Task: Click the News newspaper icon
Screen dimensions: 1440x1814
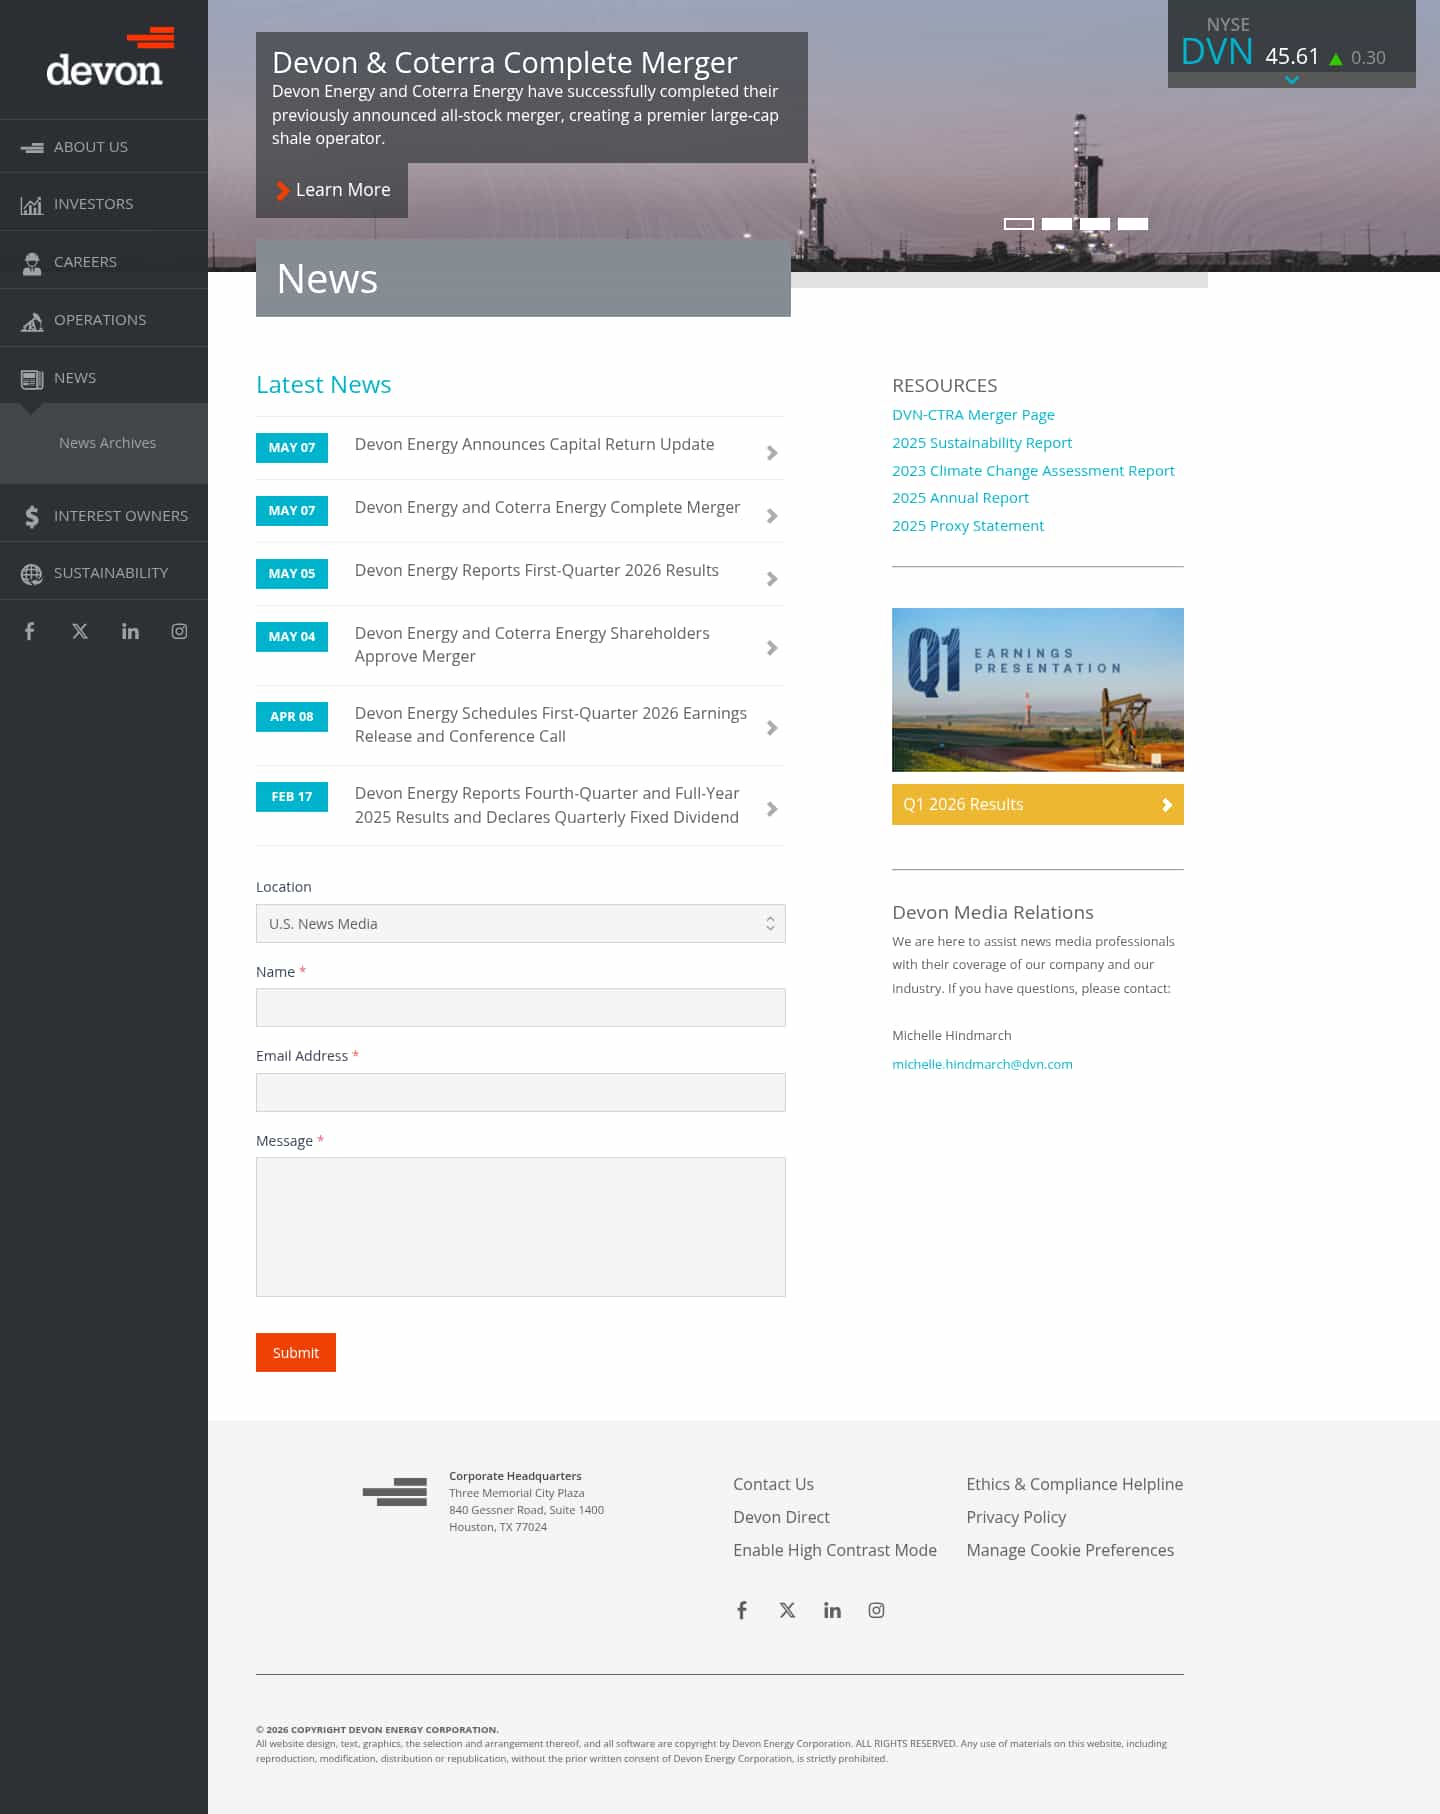Action: tap(32, 379)
